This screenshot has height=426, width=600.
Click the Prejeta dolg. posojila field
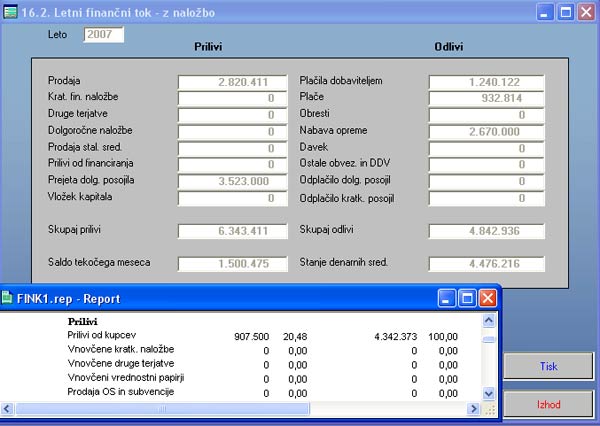pyautogui.click(x=228, y=180)
